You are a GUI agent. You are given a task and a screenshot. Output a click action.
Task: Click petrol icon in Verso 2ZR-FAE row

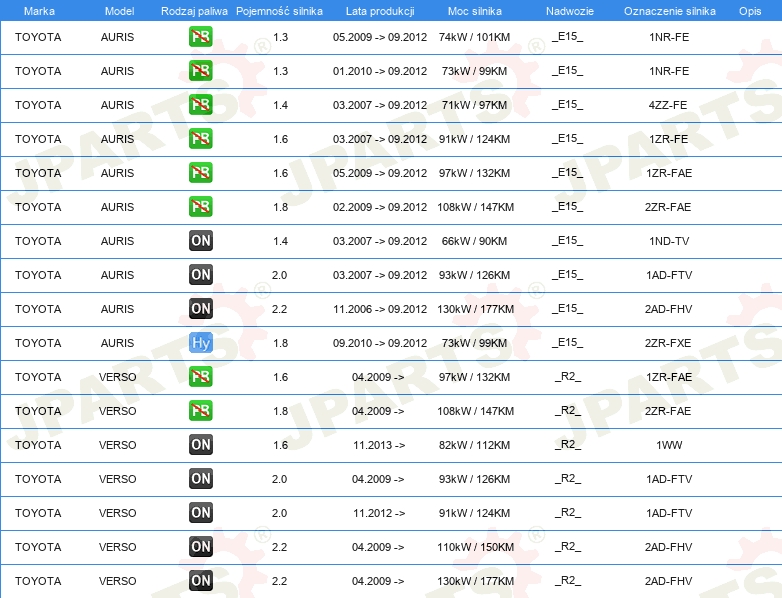tap(200, 410)
